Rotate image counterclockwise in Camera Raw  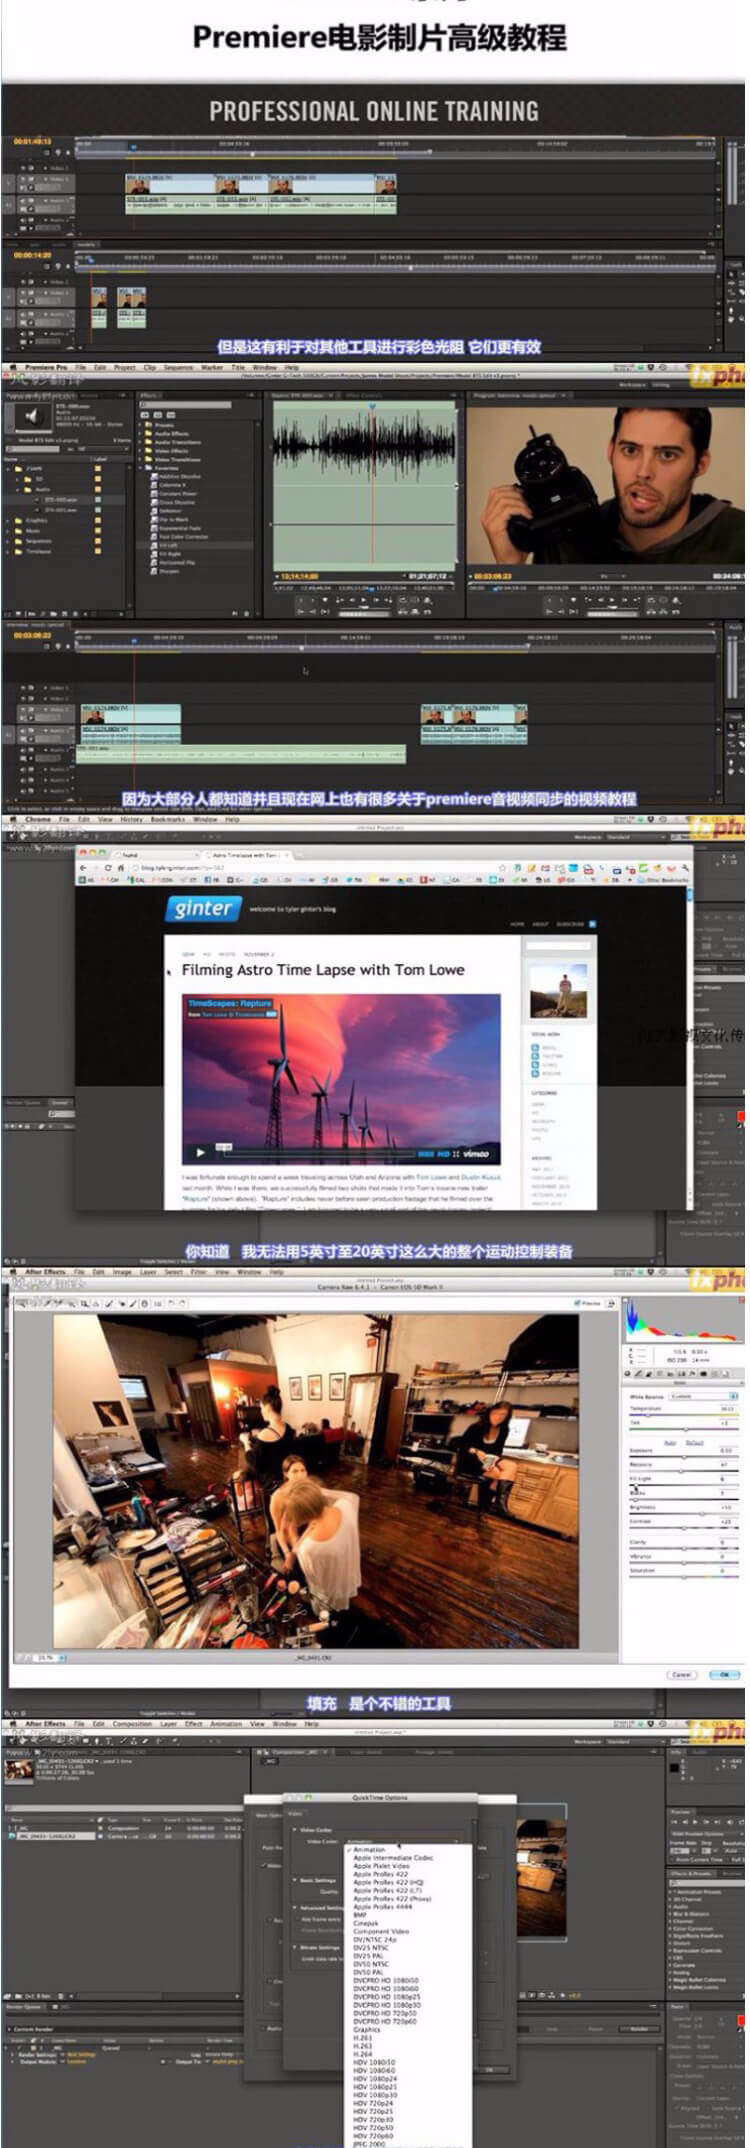[x=170, y=1303]
